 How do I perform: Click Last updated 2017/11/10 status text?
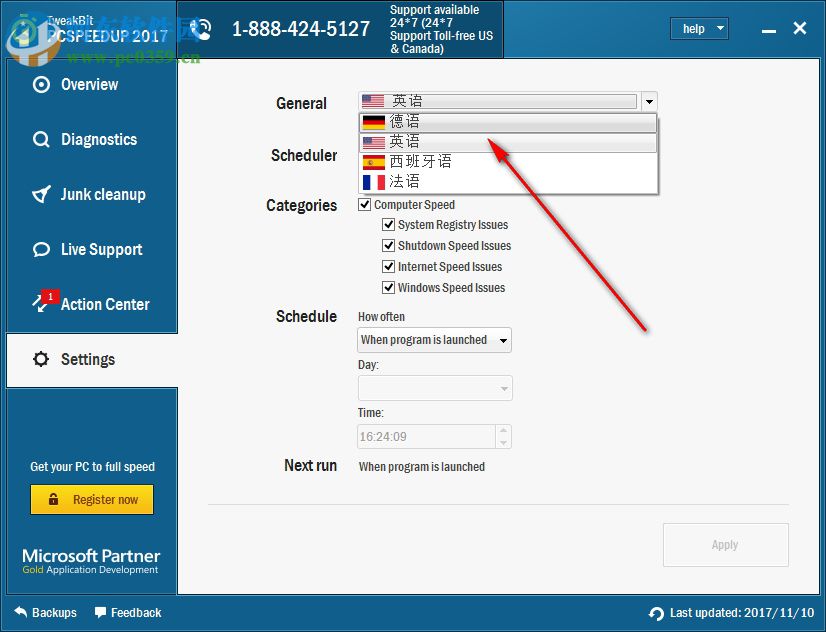click(742, 613)
